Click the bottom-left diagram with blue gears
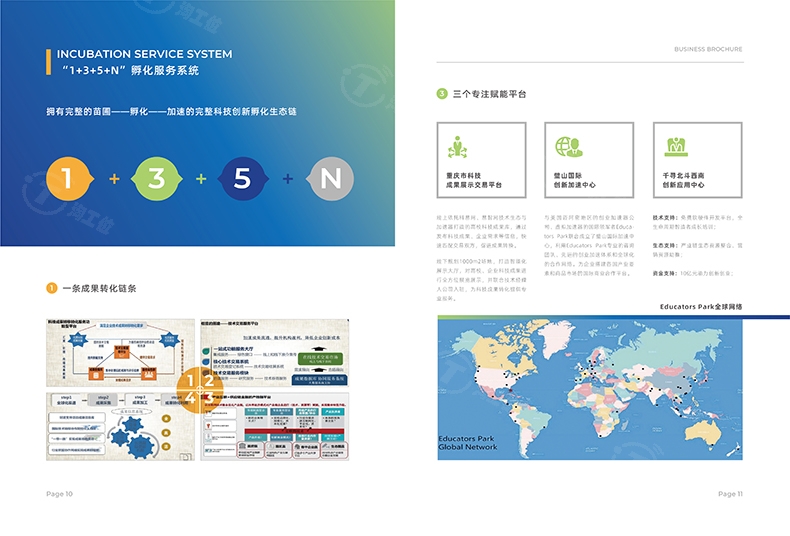 coord(119,426)
